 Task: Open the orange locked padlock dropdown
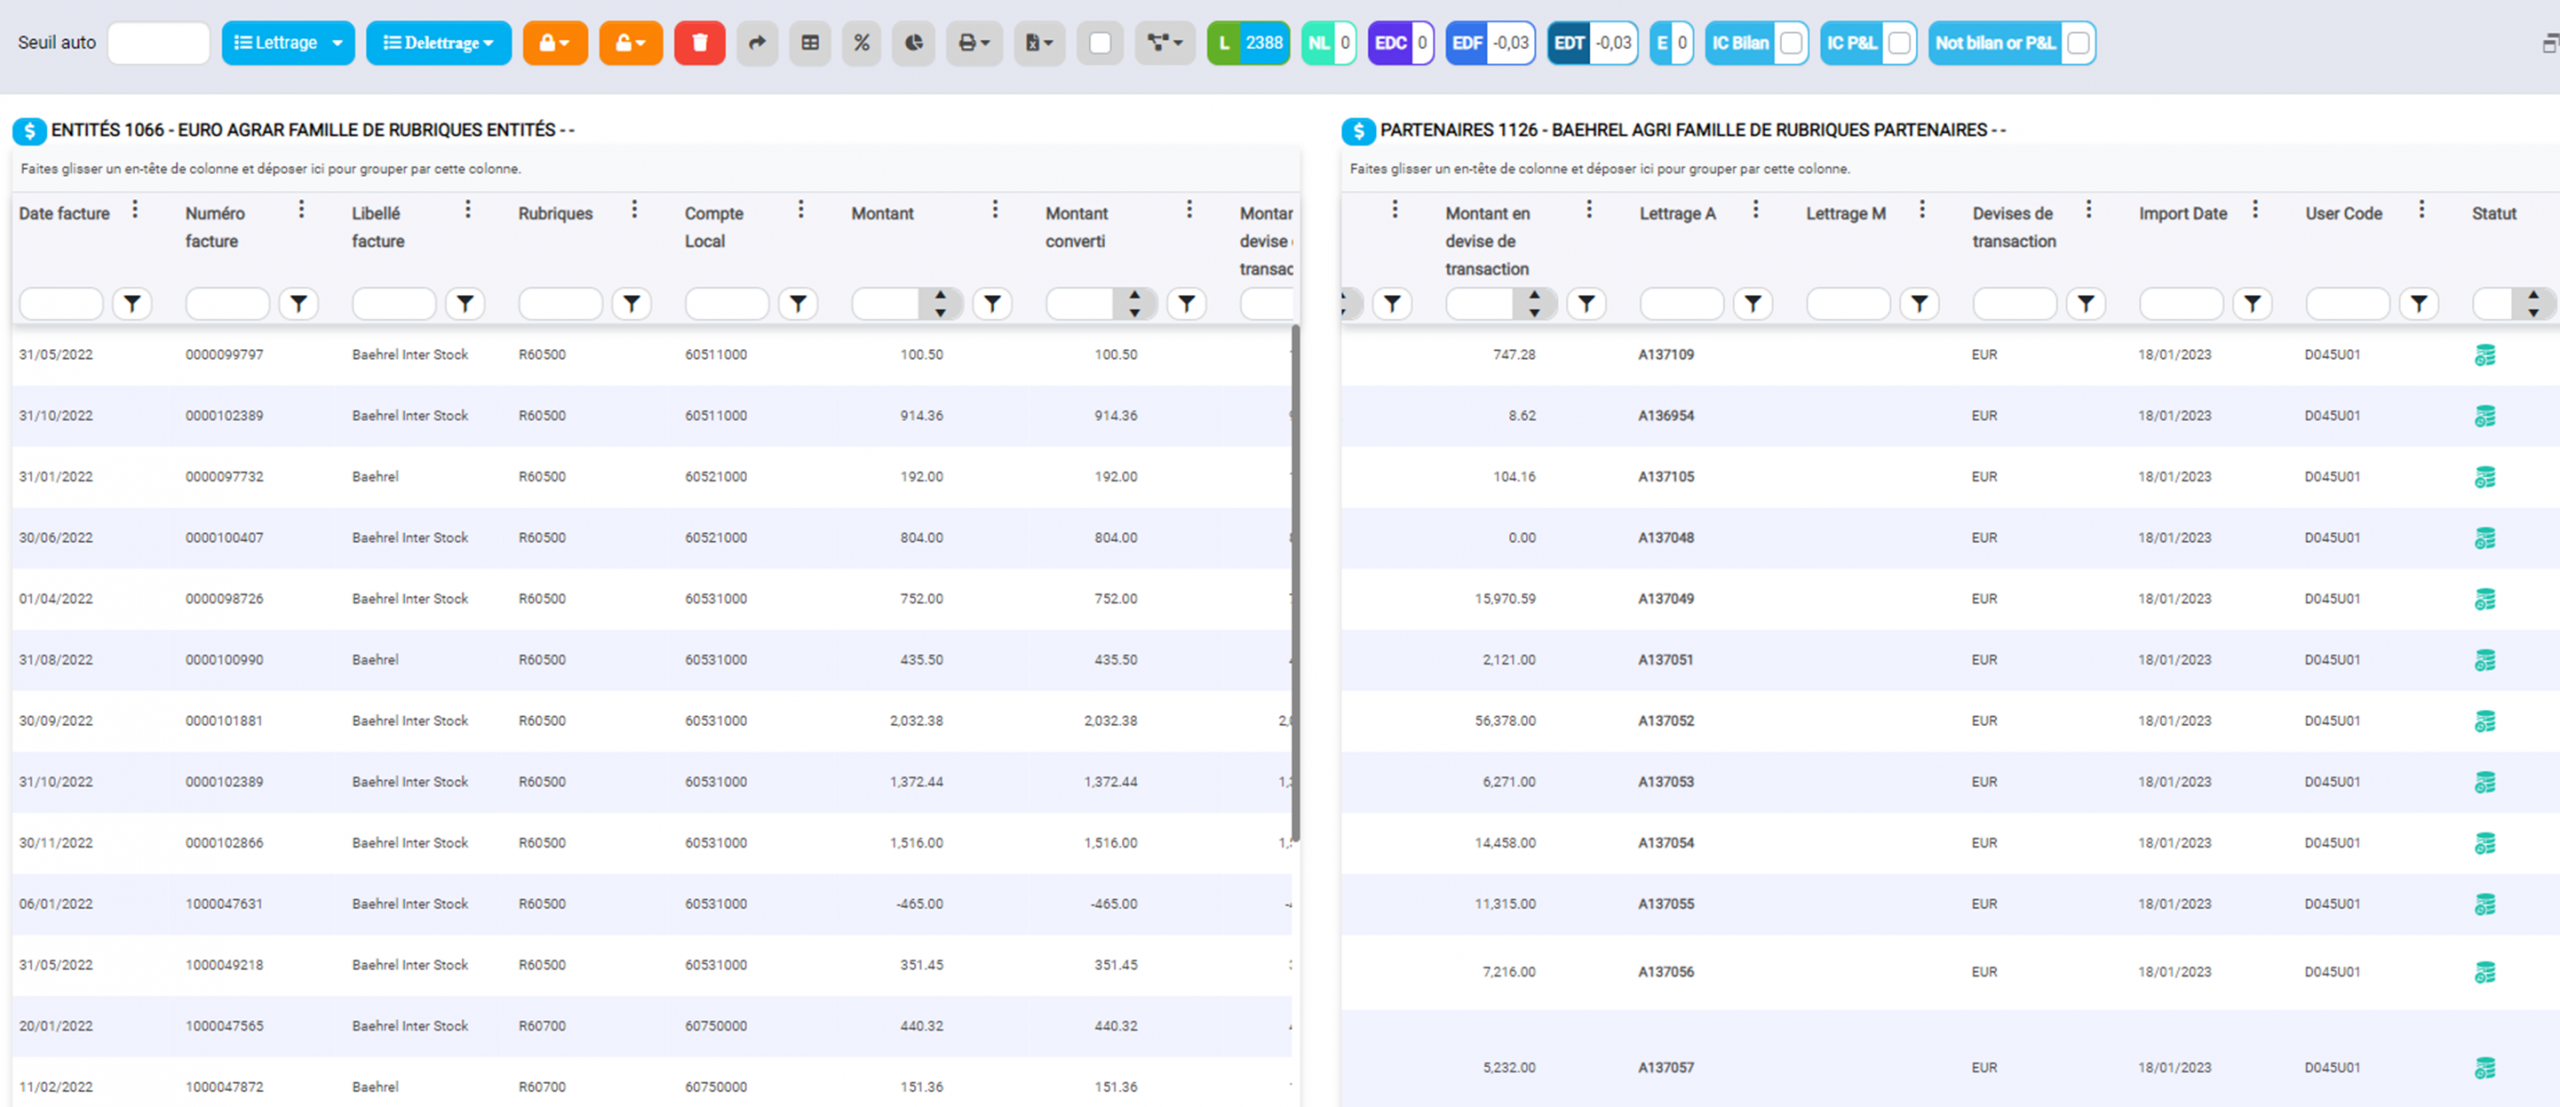pyautogui.click(x=555, y=43)
